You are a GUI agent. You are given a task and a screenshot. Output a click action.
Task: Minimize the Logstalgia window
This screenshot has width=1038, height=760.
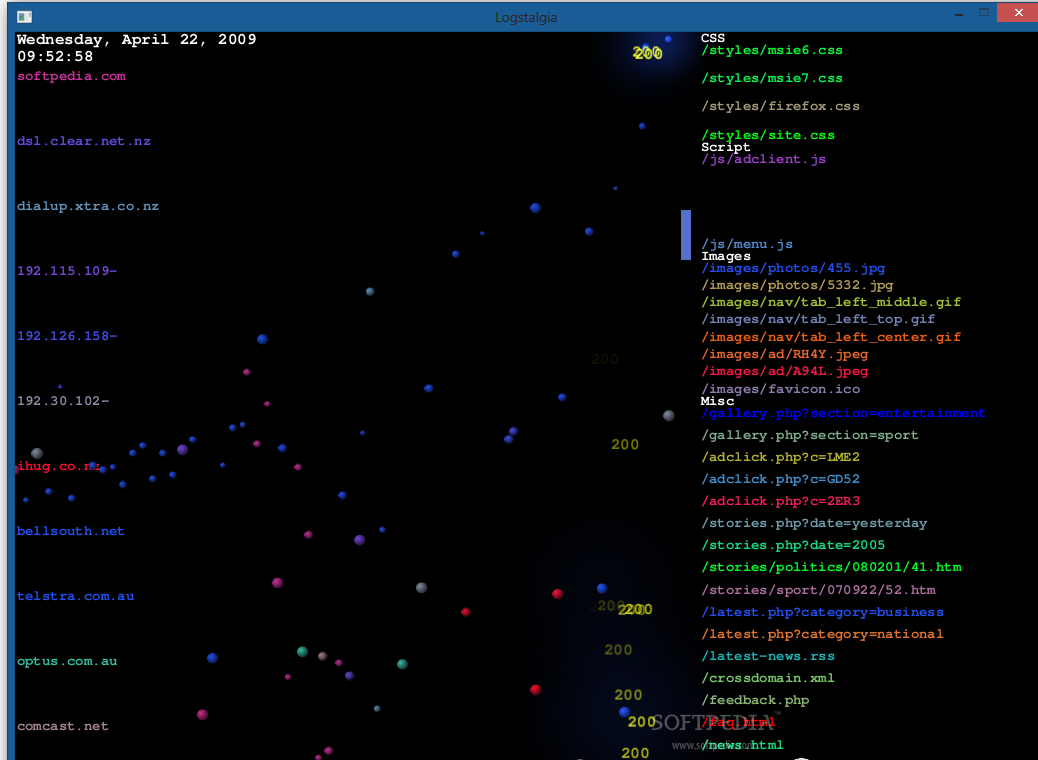pos(959,14)
